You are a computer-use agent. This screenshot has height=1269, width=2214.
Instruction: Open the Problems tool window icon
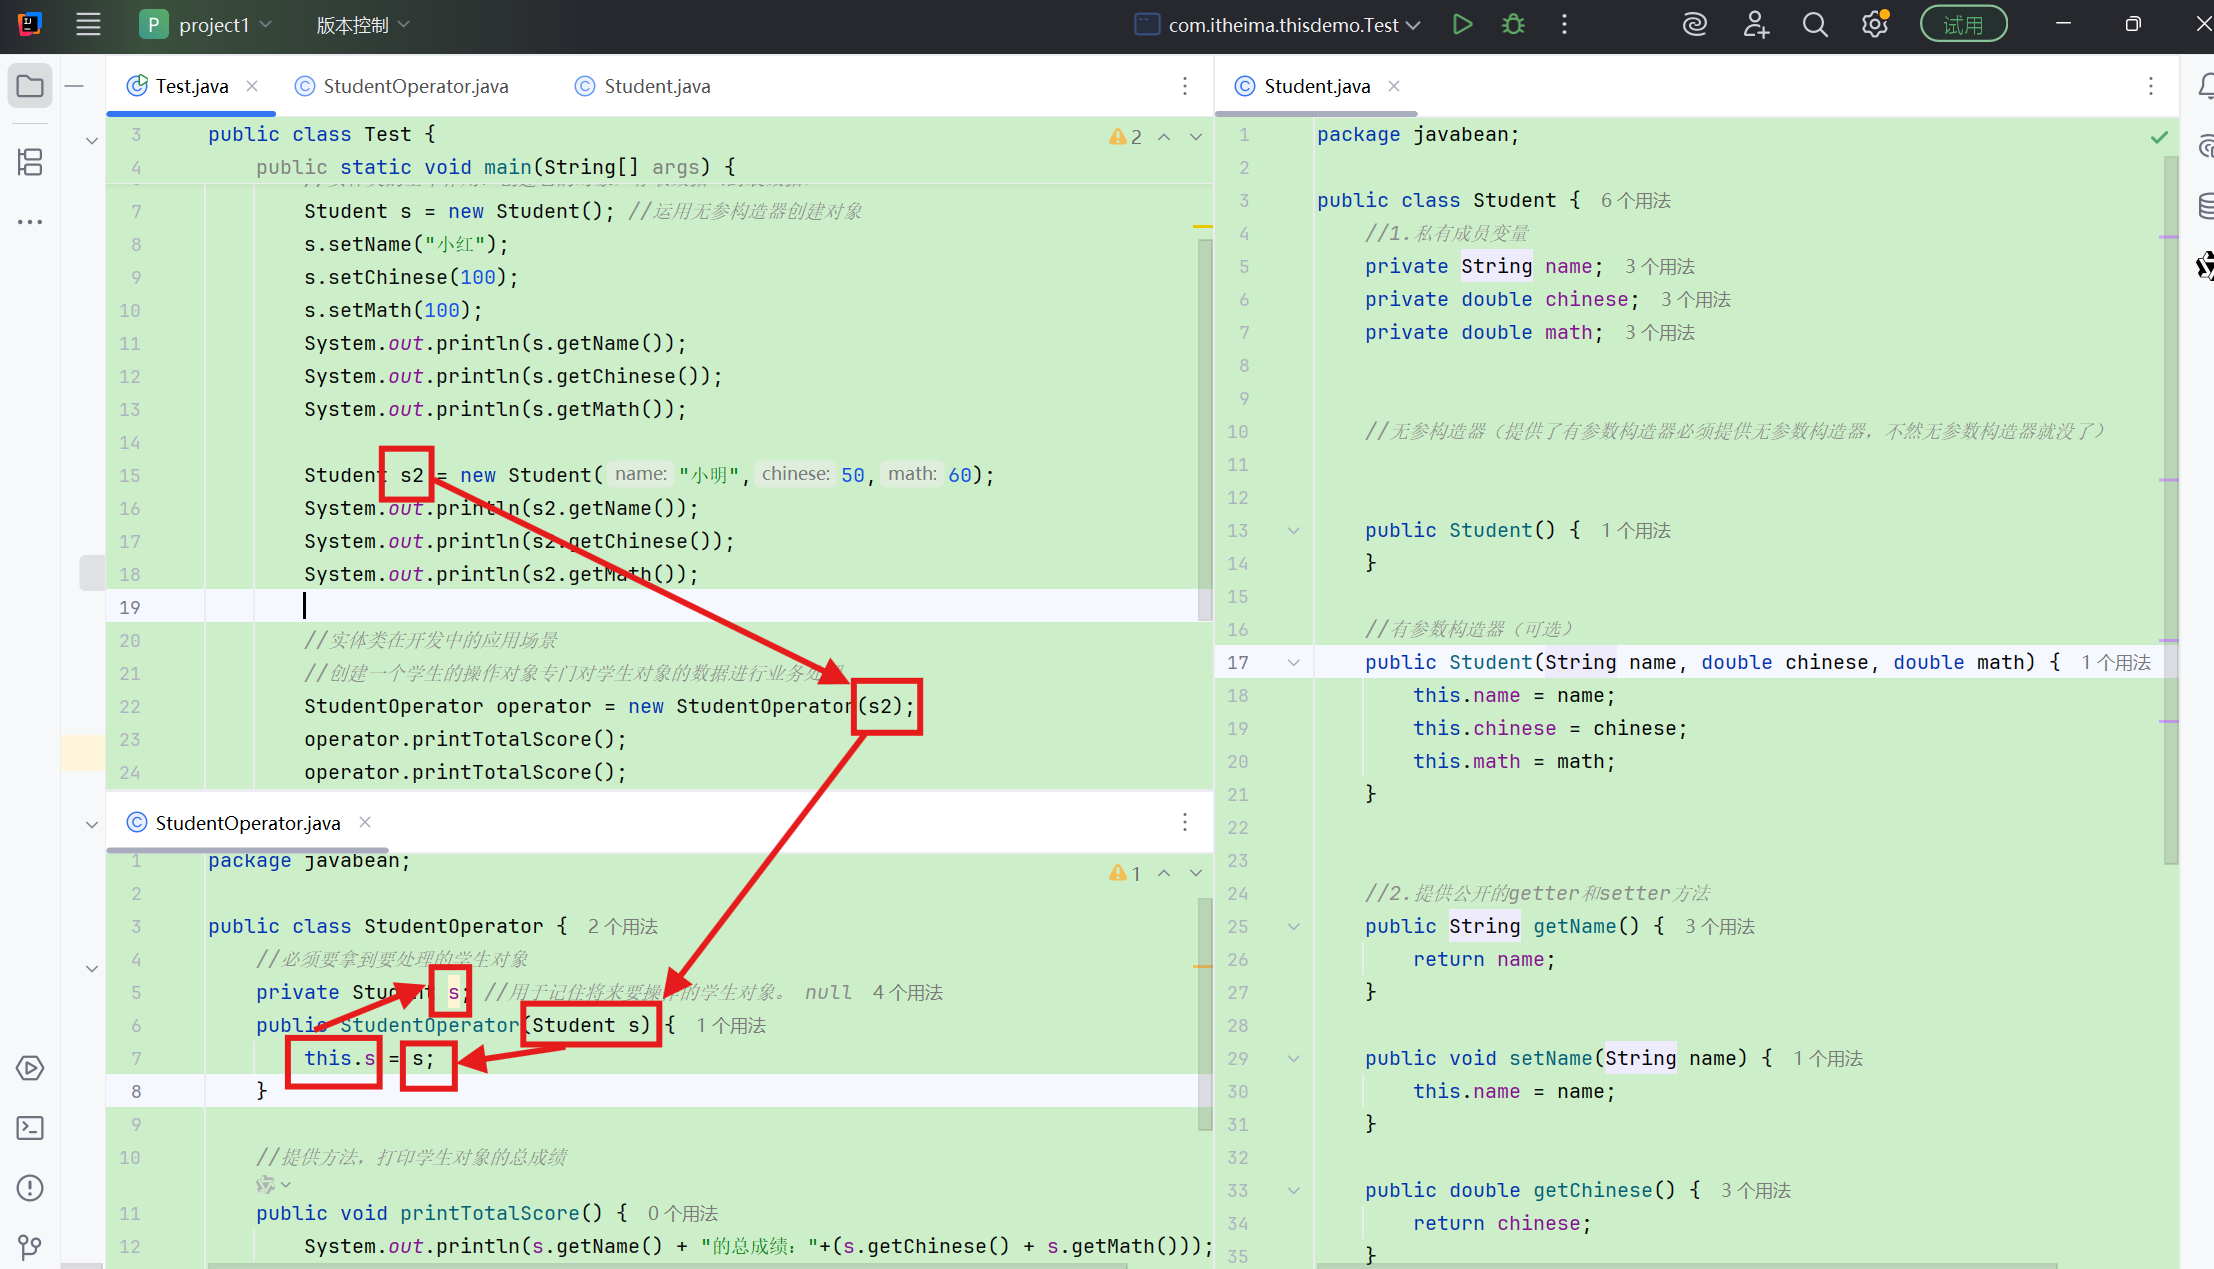click(x=30, y=1188)
